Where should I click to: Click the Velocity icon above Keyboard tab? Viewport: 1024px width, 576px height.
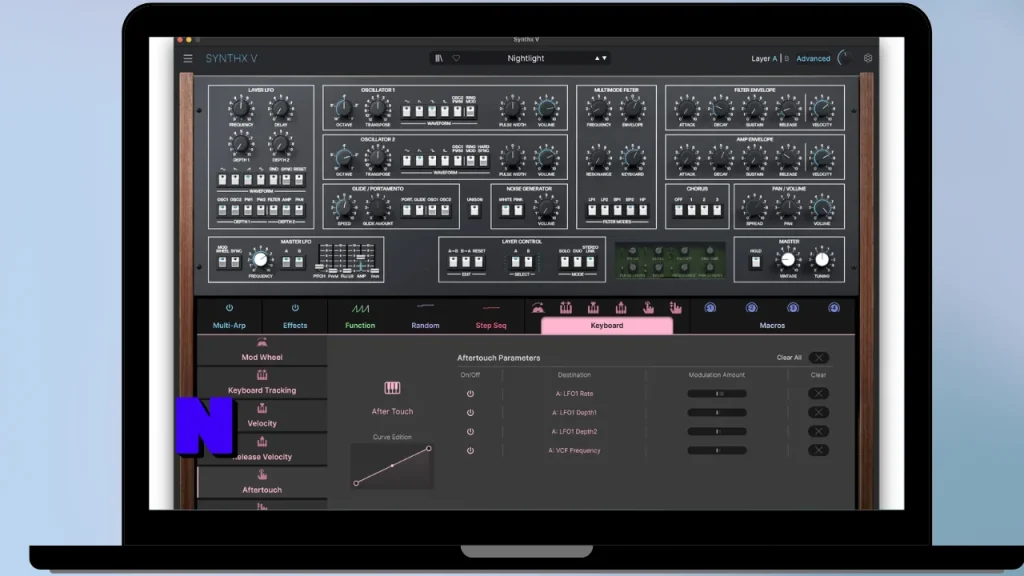593,308
